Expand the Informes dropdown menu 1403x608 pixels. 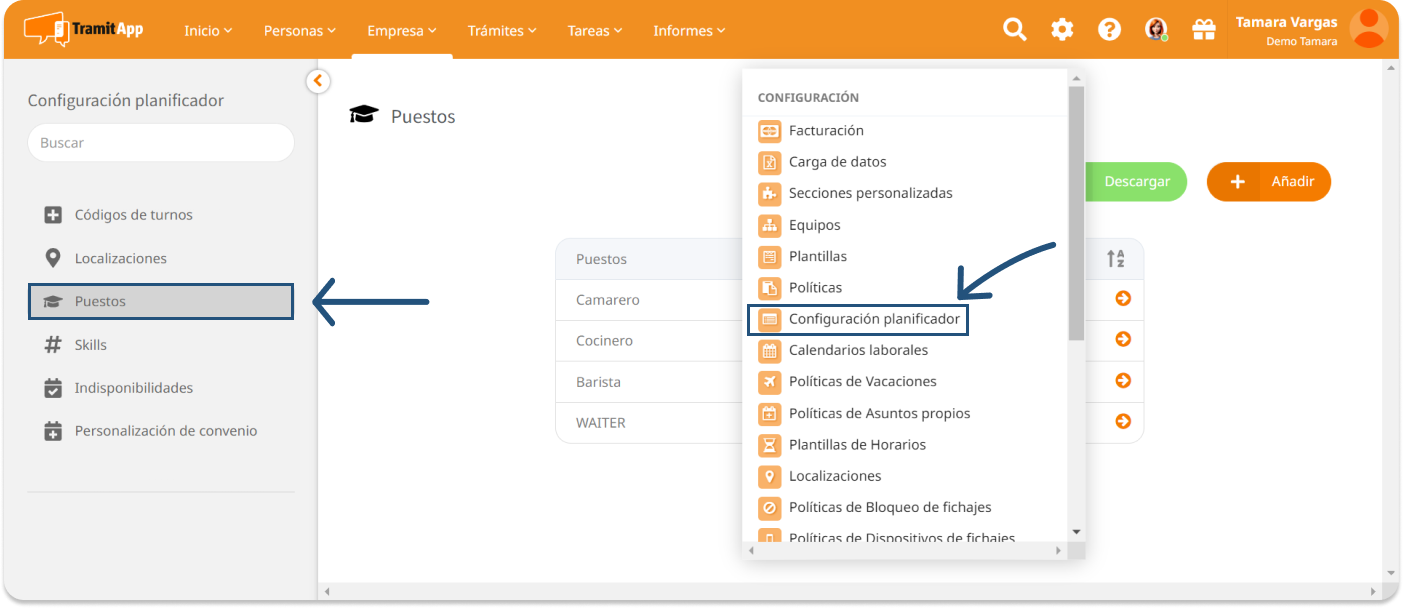pyautogui.click(x=689, y=31)
